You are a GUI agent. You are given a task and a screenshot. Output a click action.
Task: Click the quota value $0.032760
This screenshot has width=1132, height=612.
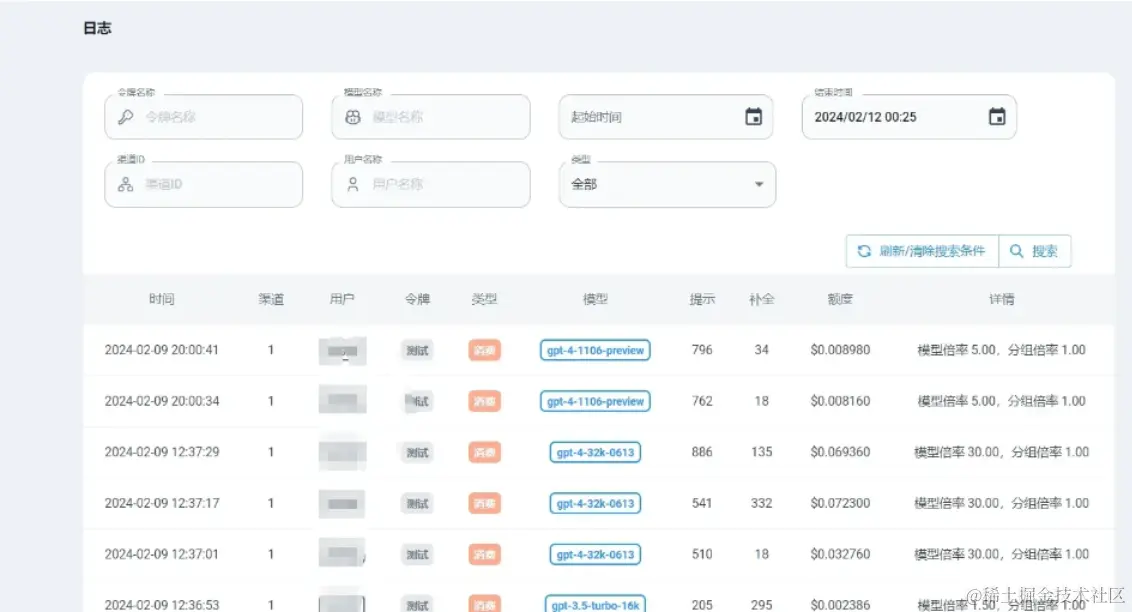pos(840,555)
